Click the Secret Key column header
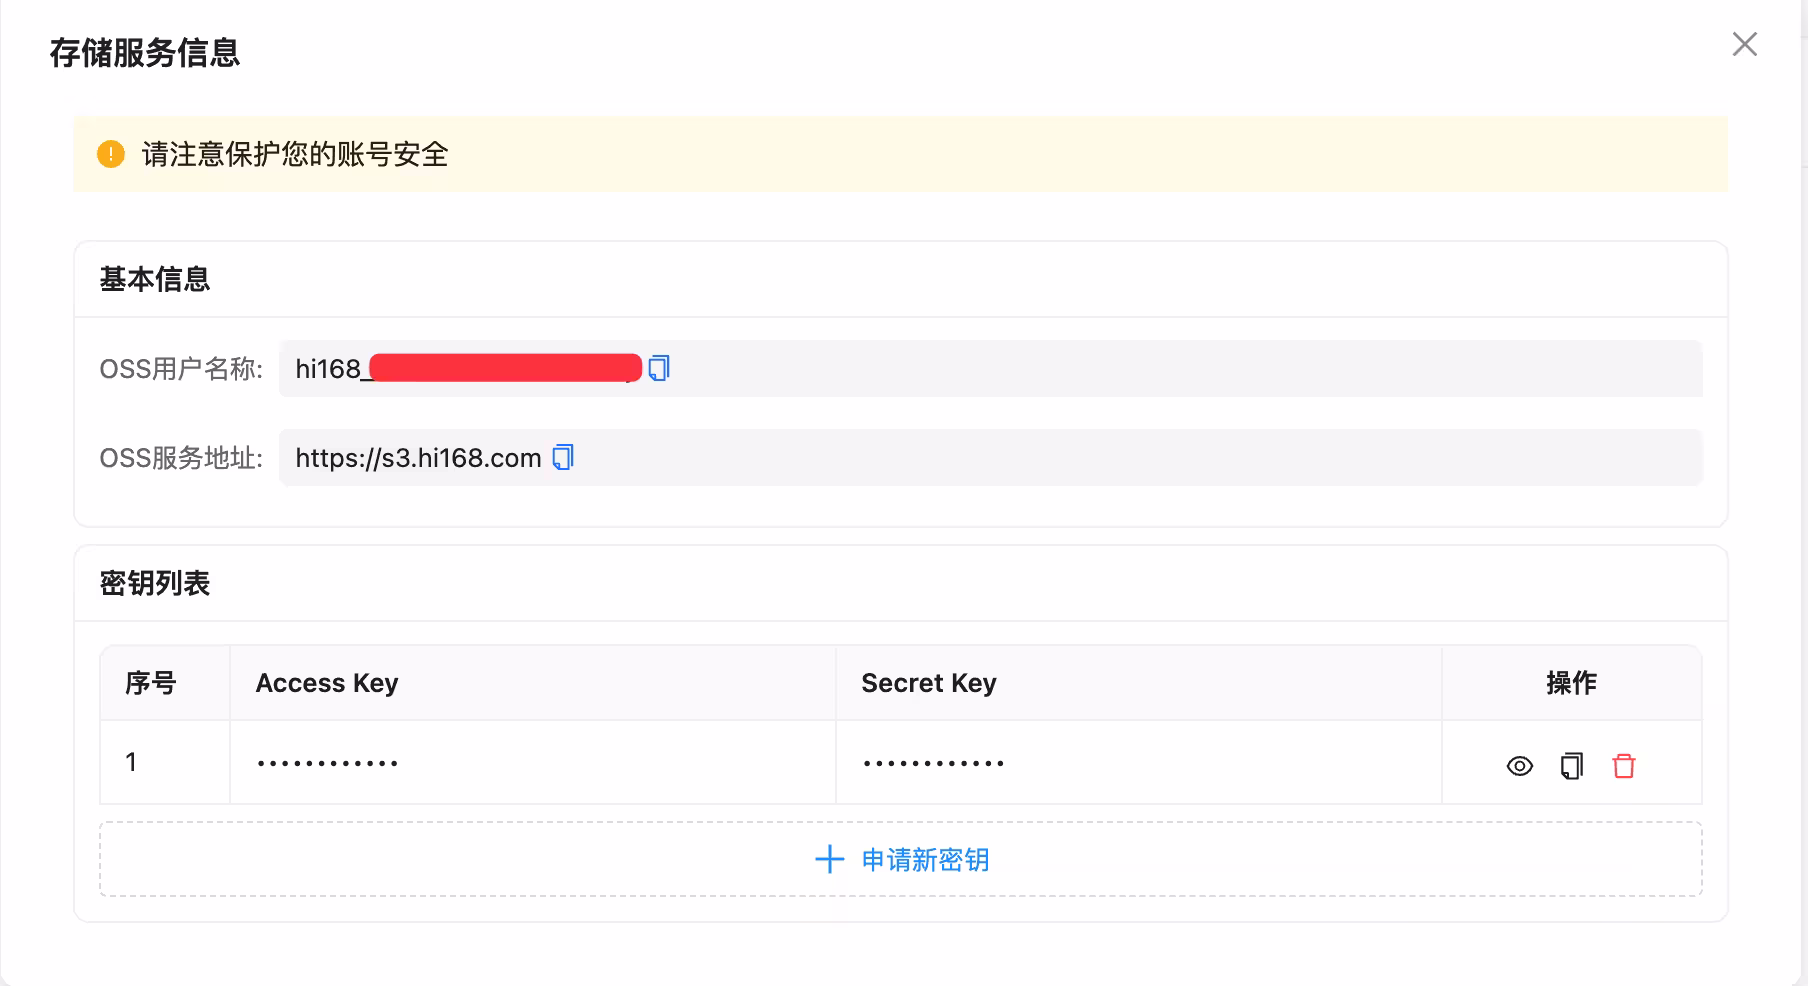This screenshot has width=1808, height=986. (x=928, y=683)
